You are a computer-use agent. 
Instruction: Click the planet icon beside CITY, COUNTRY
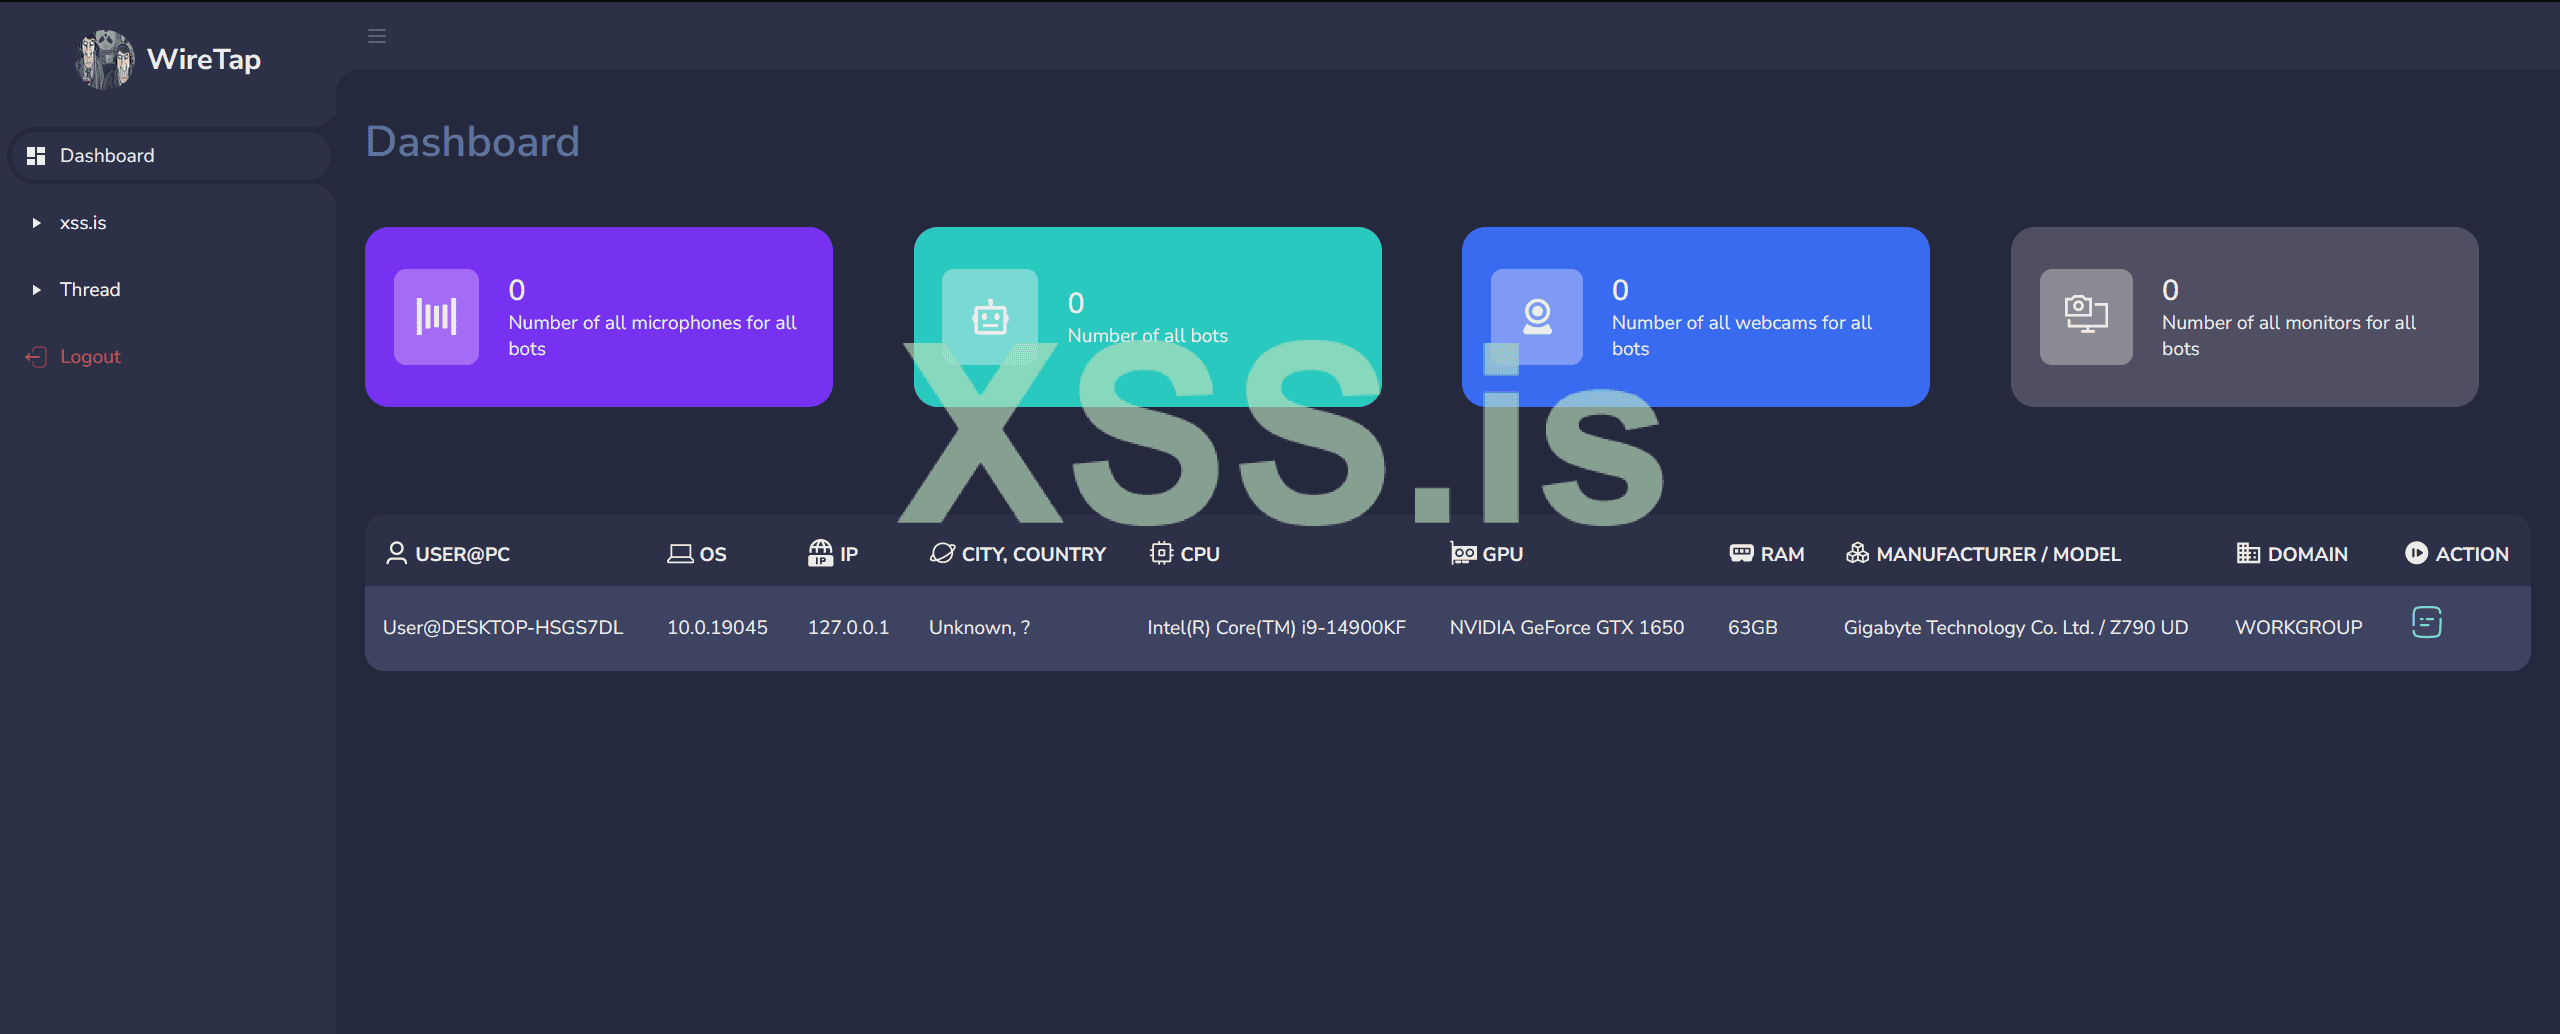coord(942,553)
